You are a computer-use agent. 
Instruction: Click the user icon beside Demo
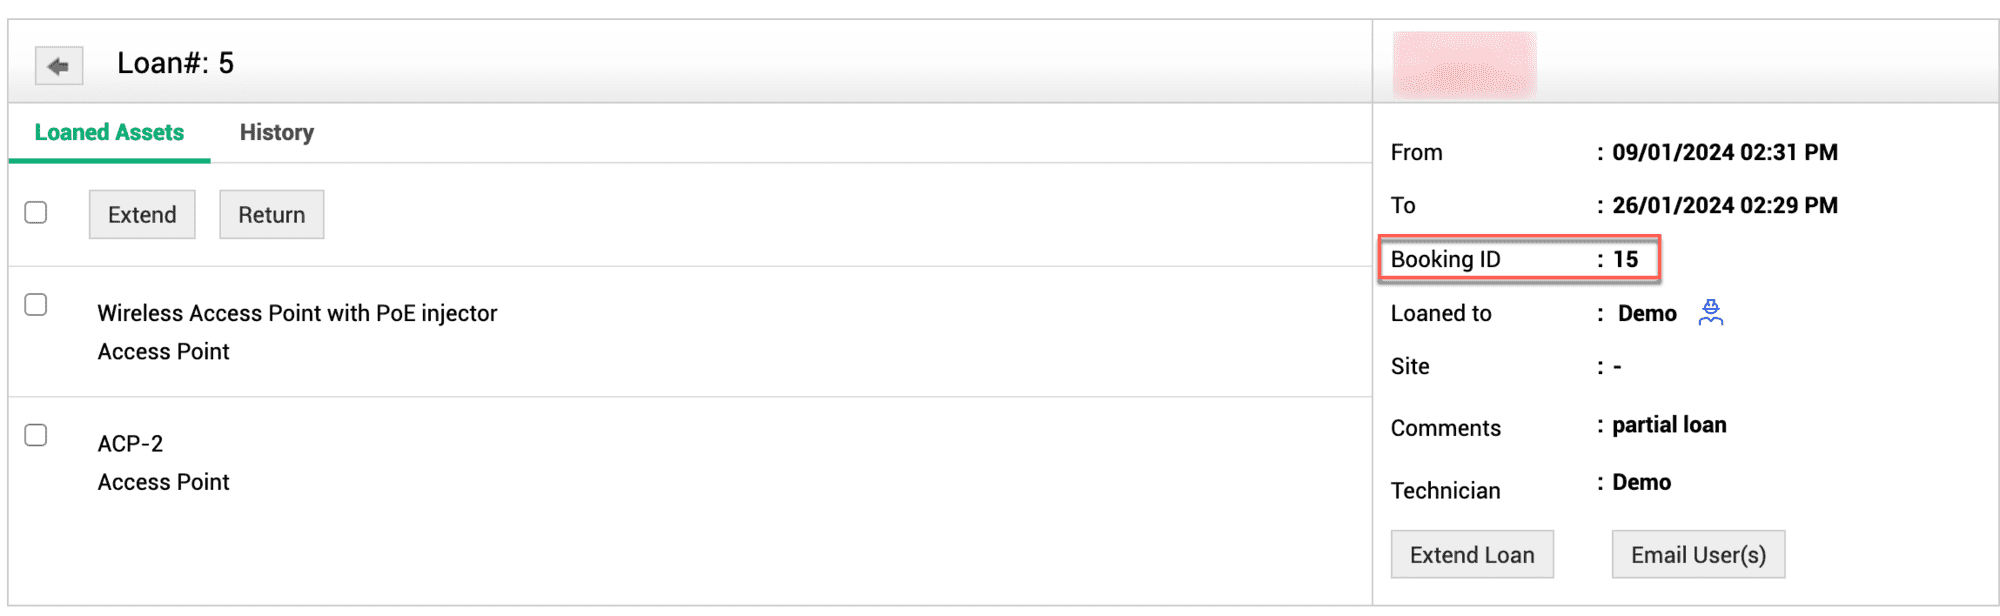[x=1710, y=313]
